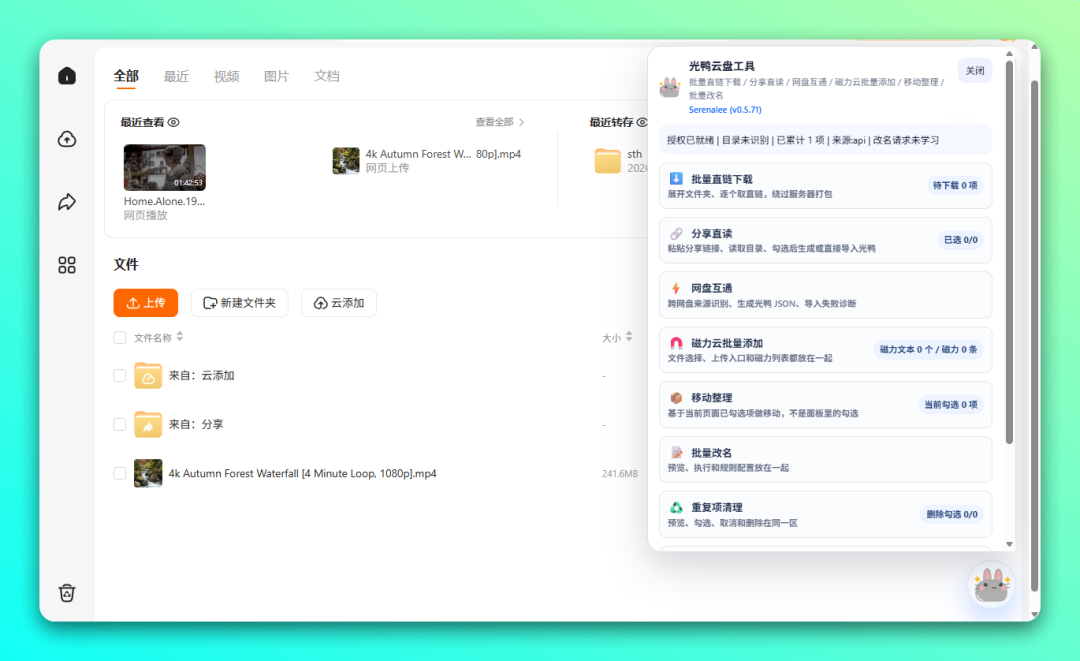Image resolution: width=1080 pixels, height=661 pixels.
Task: Check the box for 来自：云添加 folder
Action: (x=120, y=376)
